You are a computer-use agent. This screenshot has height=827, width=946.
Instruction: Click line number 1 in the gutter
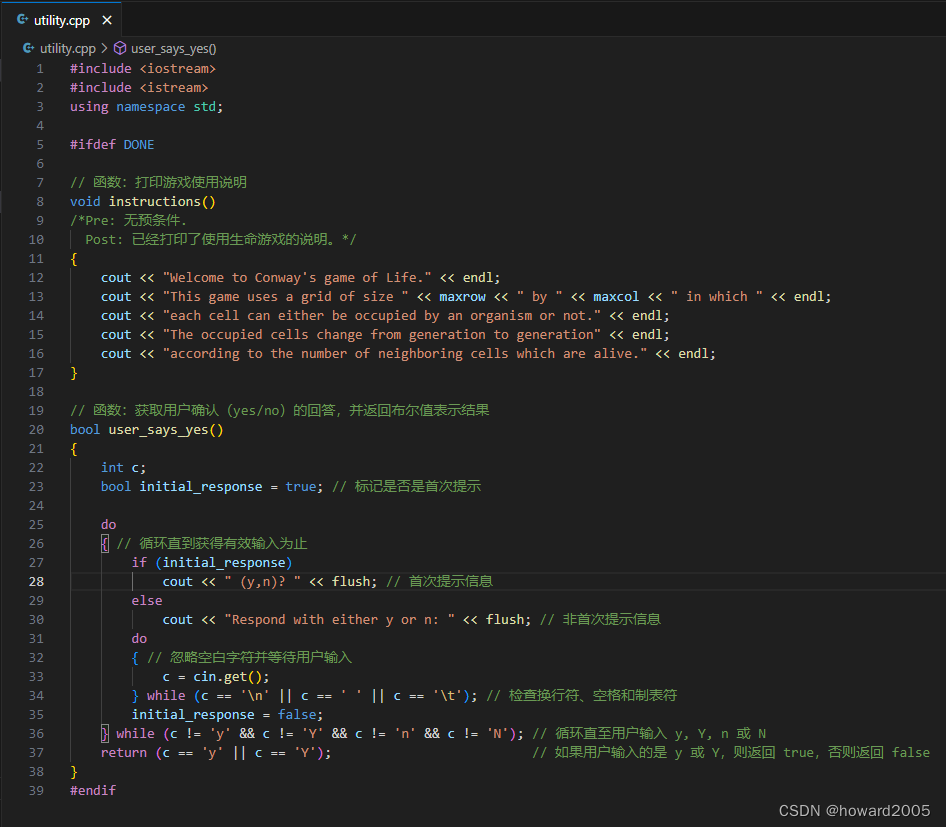tap(40, 69)
